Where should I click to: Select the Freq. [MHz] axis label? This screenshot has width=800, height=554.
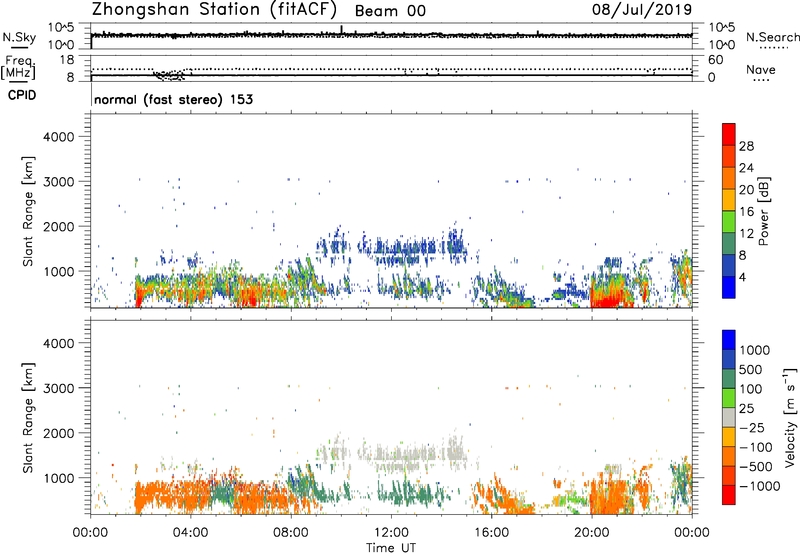point(18,68)
